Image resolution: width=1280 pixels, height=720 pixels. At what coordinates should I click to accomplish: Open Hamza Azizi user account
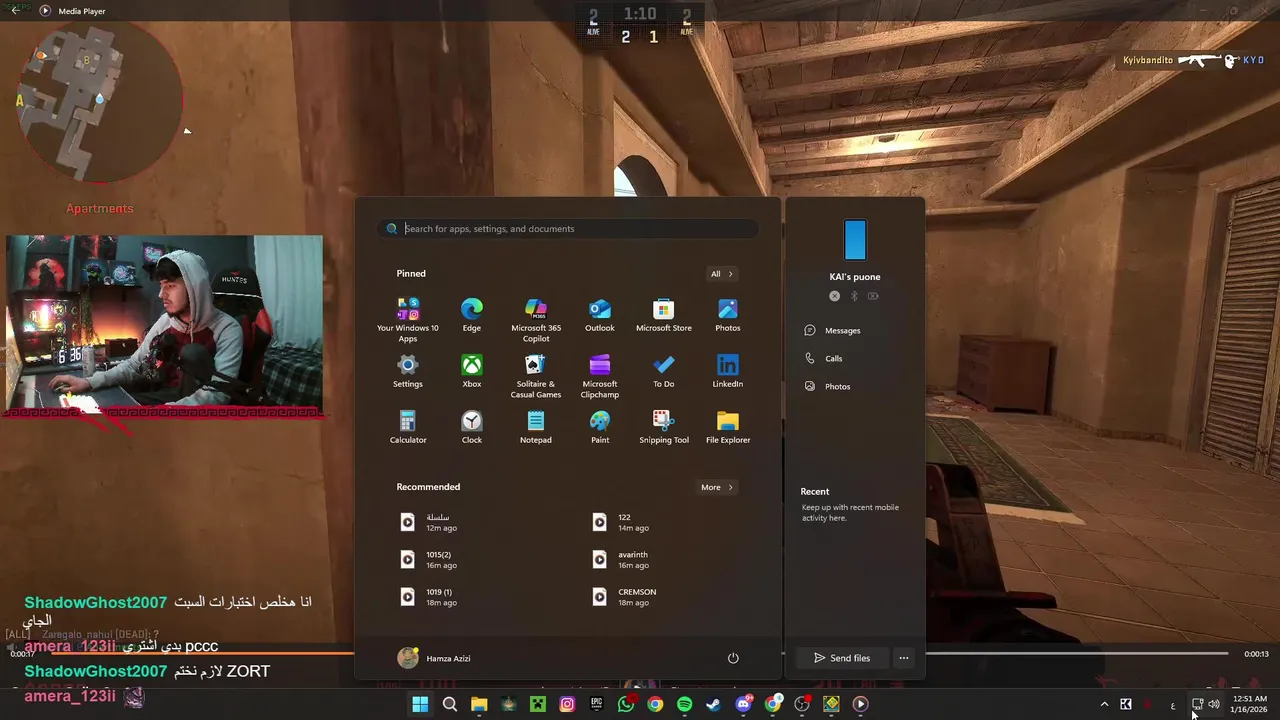(x=434, y=658)
